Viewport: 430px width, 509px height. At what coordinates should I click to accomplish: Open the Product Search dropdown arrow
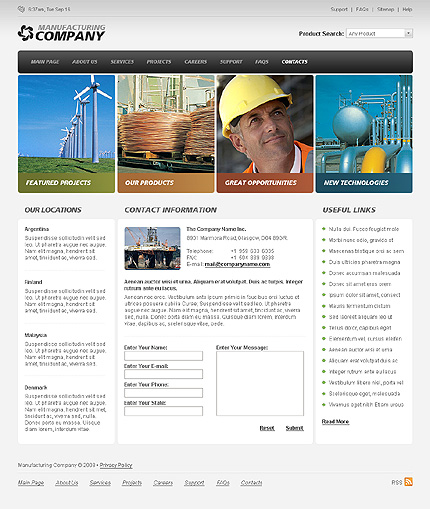click(x=408, y=33)
